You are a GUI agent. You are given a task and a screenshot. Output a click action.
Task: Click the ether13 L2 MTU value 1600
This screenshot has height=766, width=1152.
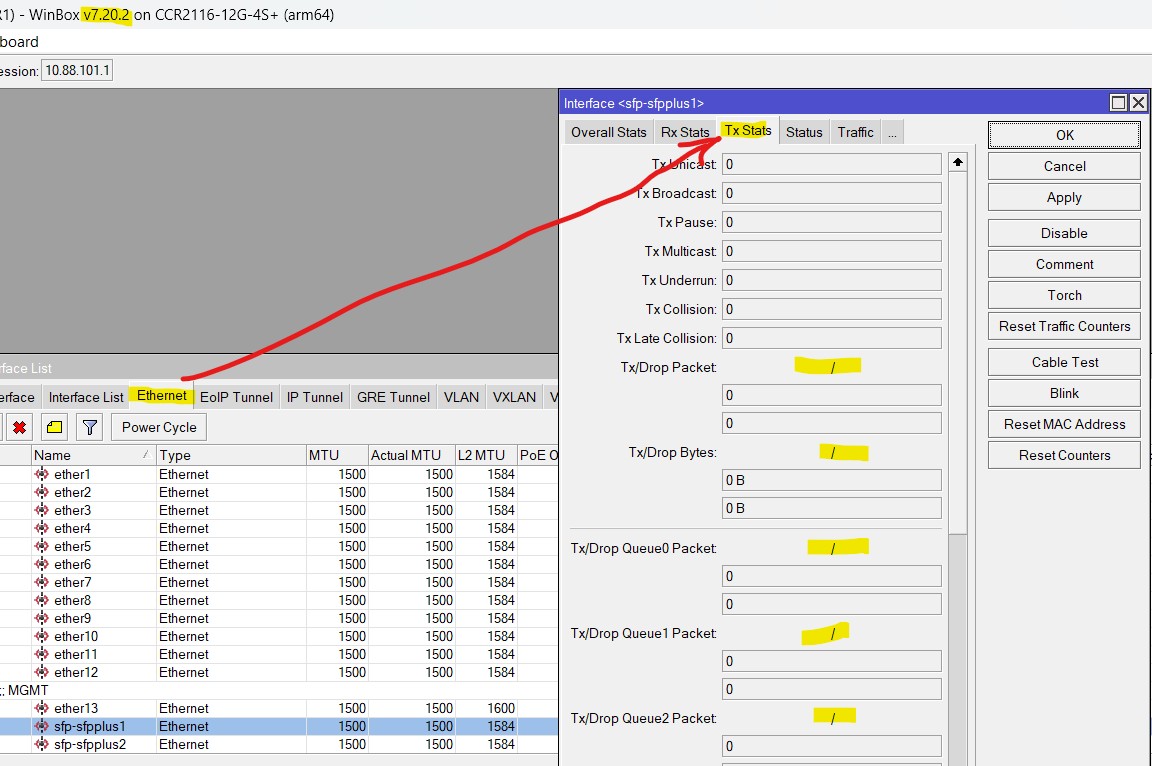501,708
